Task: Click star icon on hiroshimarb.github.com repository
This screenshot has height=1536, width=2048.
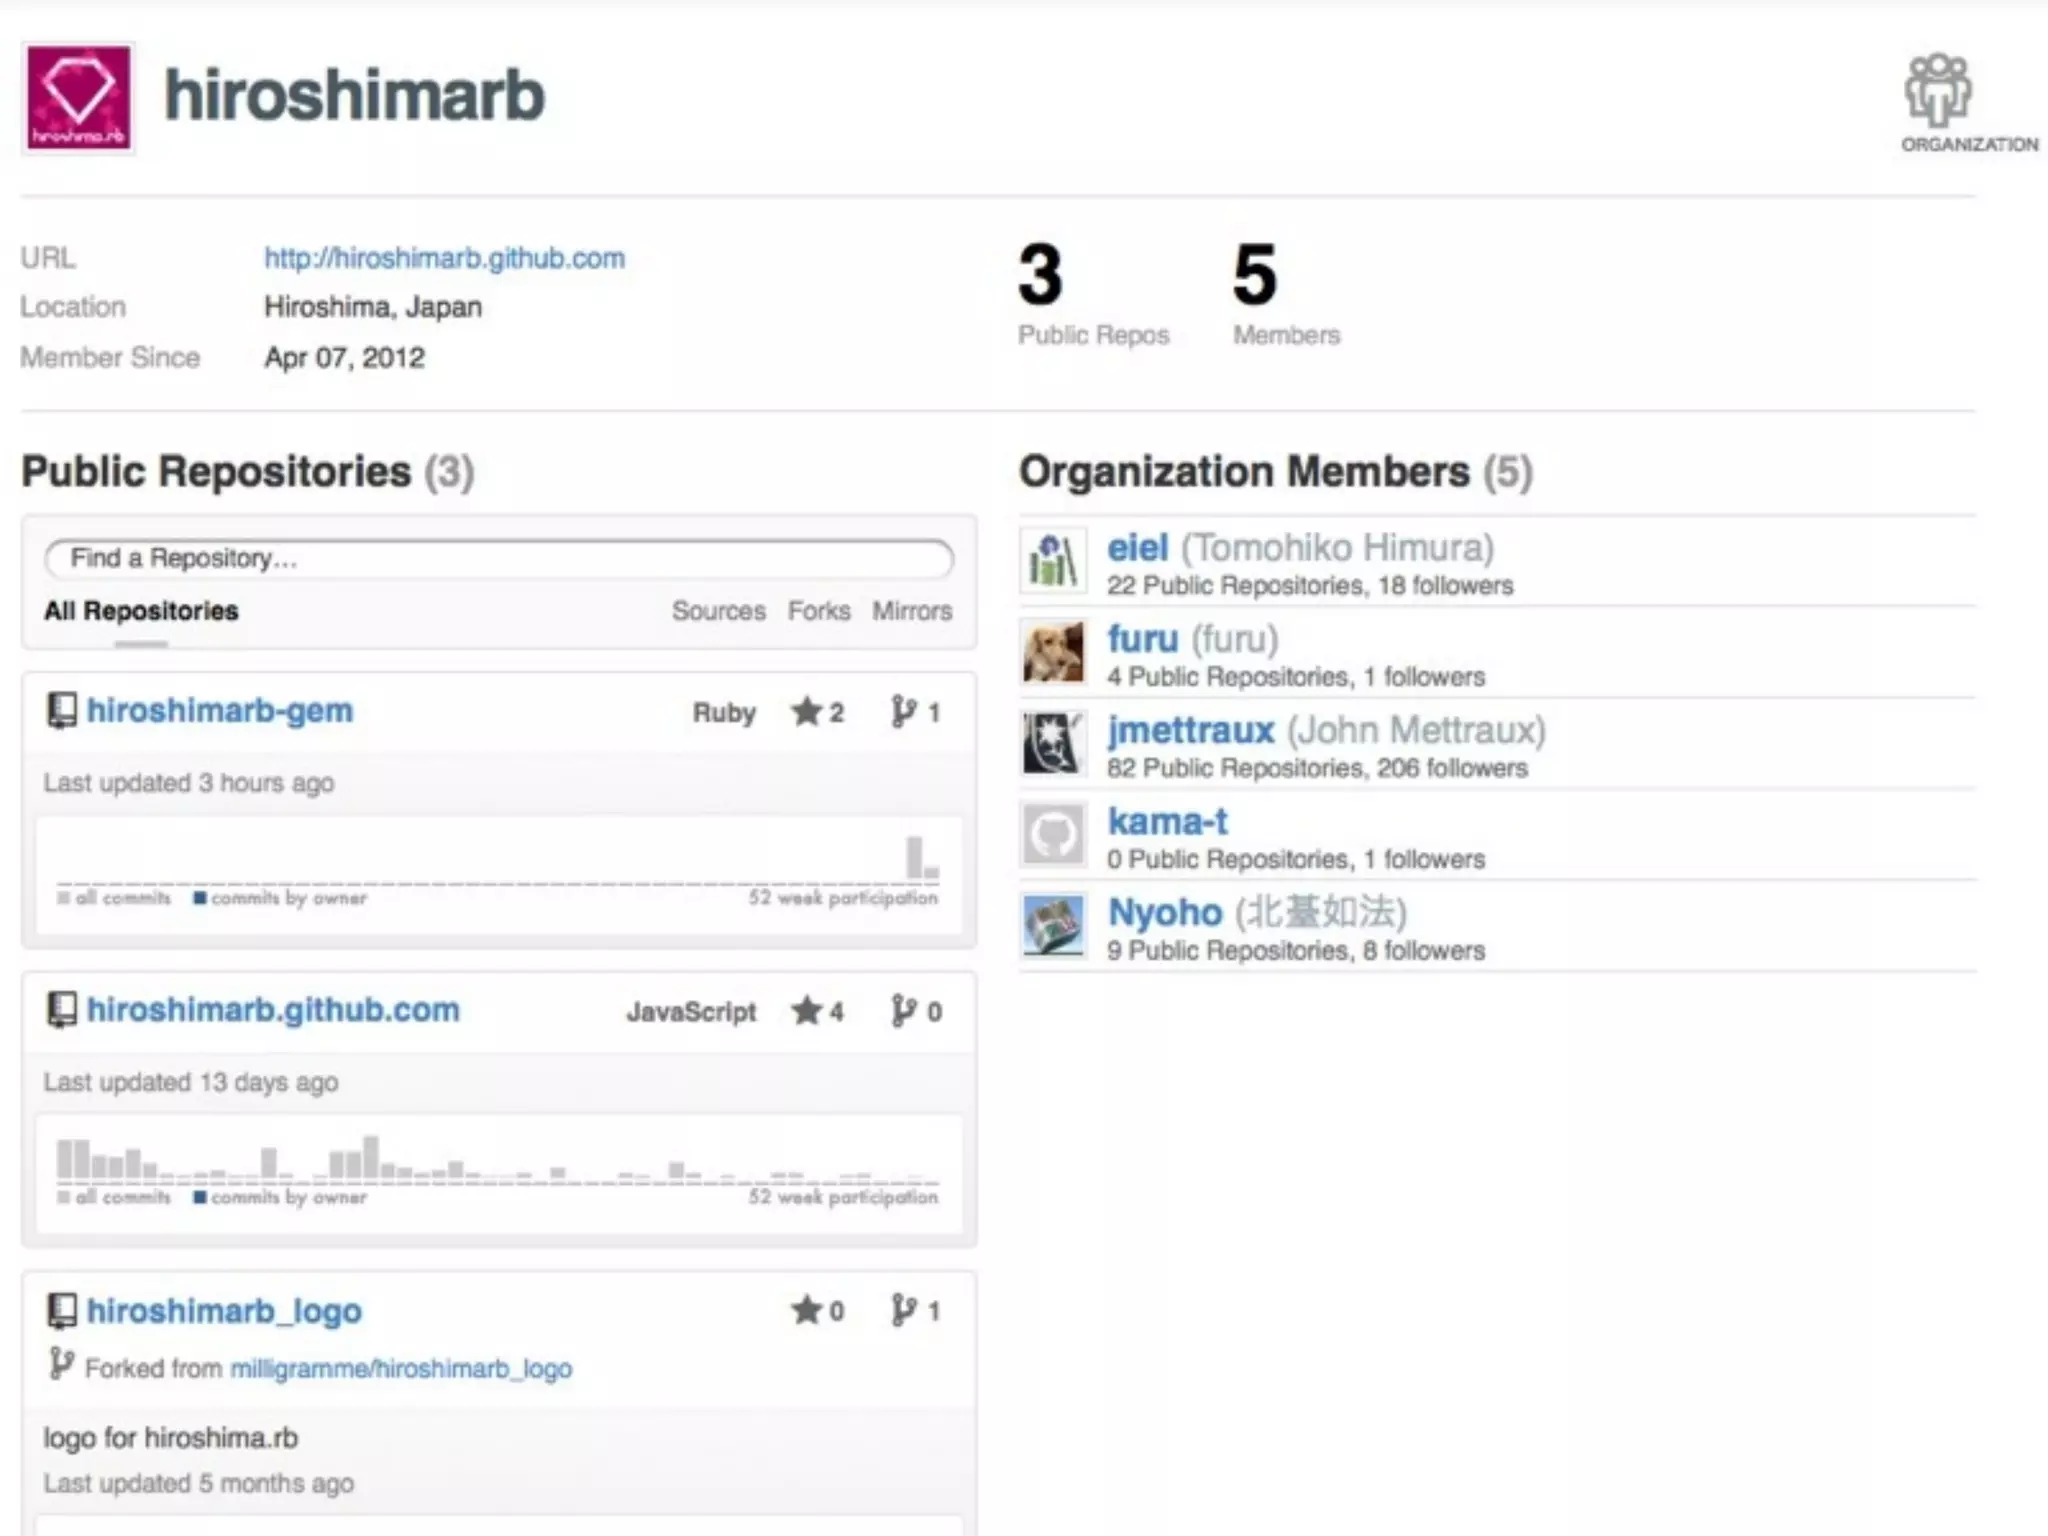Action: click(x=806, y=1011)
